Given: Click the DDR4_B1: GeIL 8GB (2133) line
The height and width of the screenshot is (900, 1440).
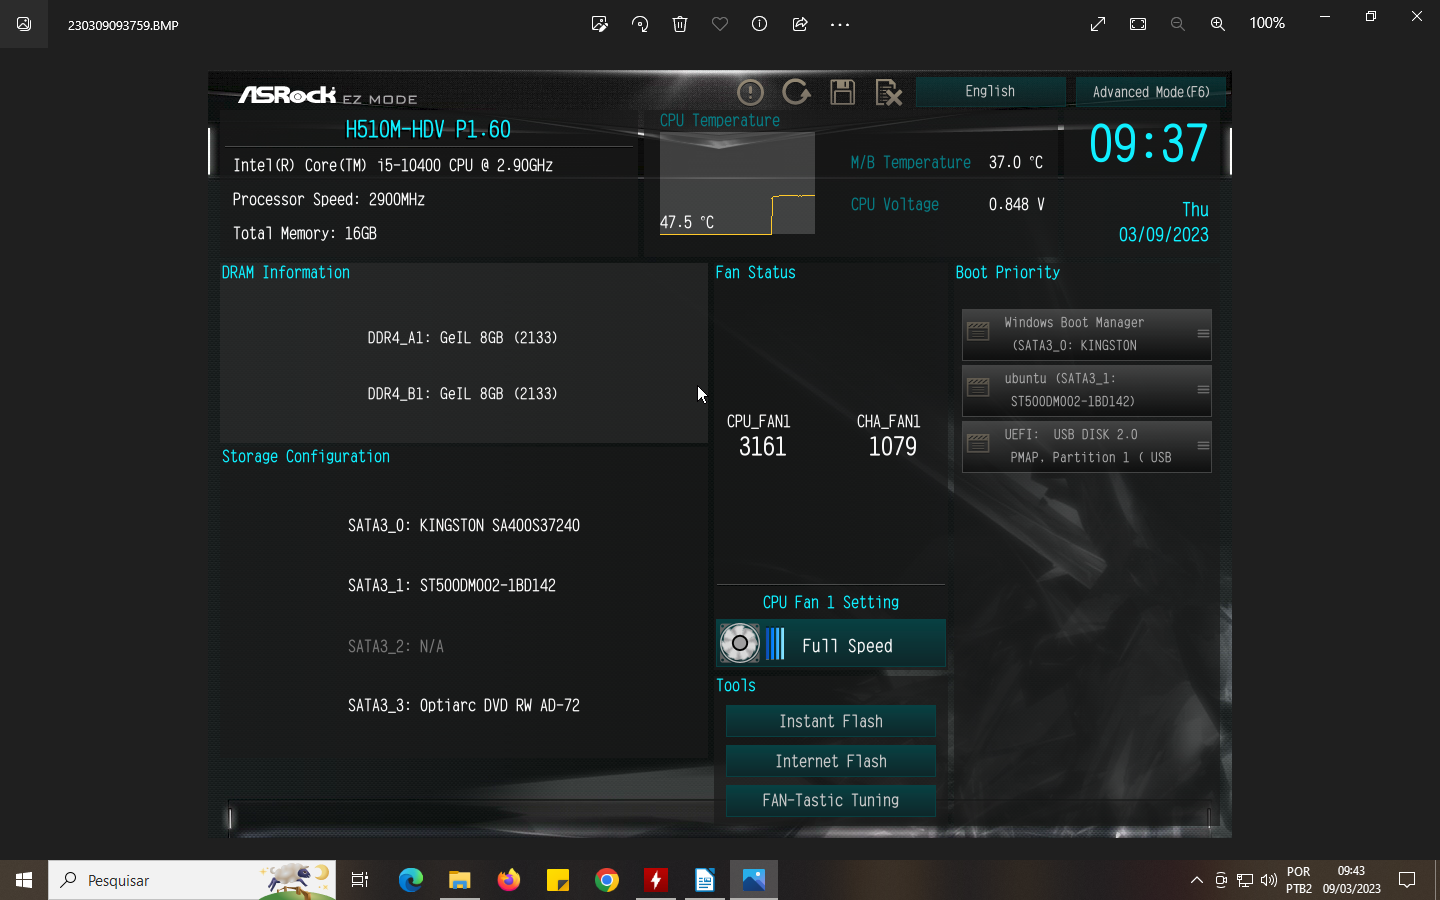Looking at the screenshot, I should 462,394.
